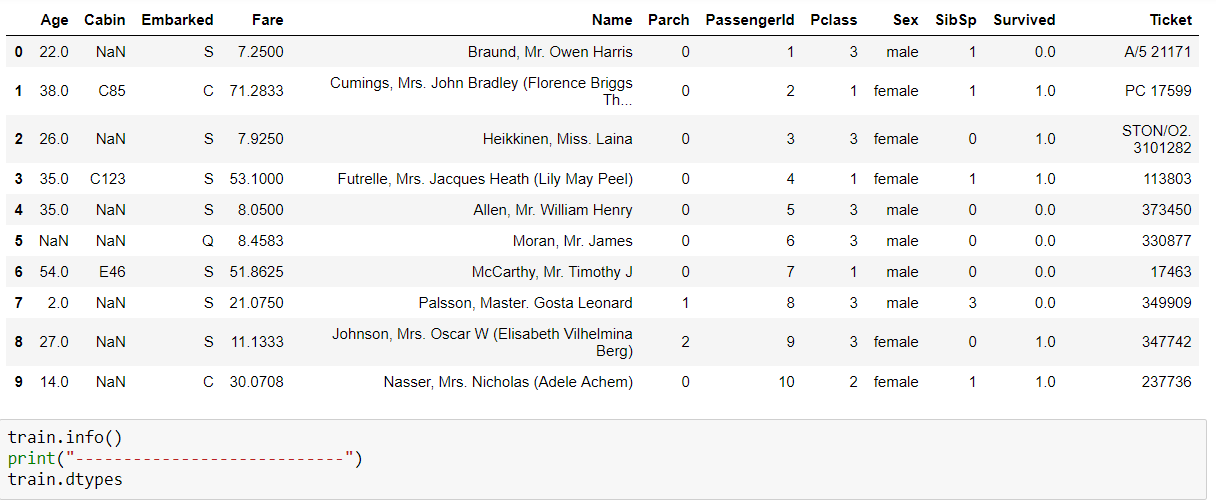Select the Ticket column header
The width and height of the screenshot is (1216, 503).
pyautogui.click(x=1171, y=20)
